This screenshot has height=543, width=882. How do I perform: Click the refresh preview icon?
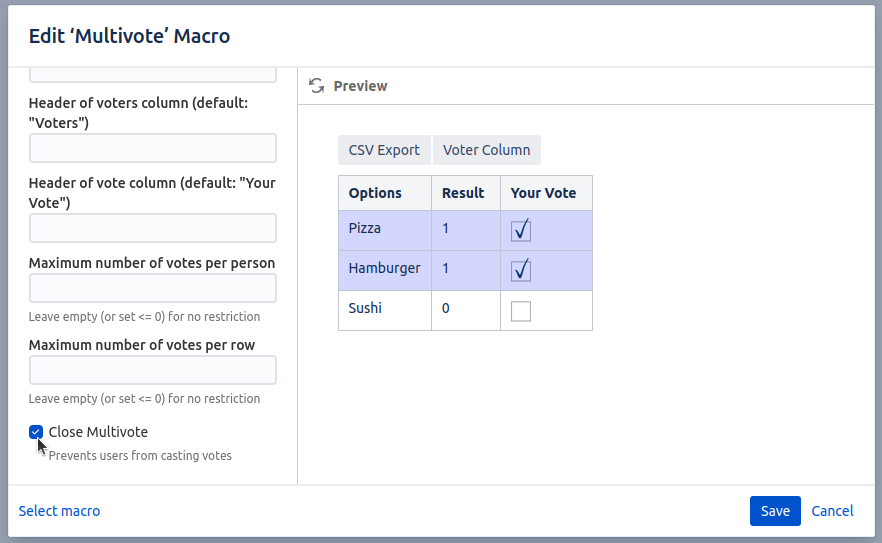[x=316, y=86]
